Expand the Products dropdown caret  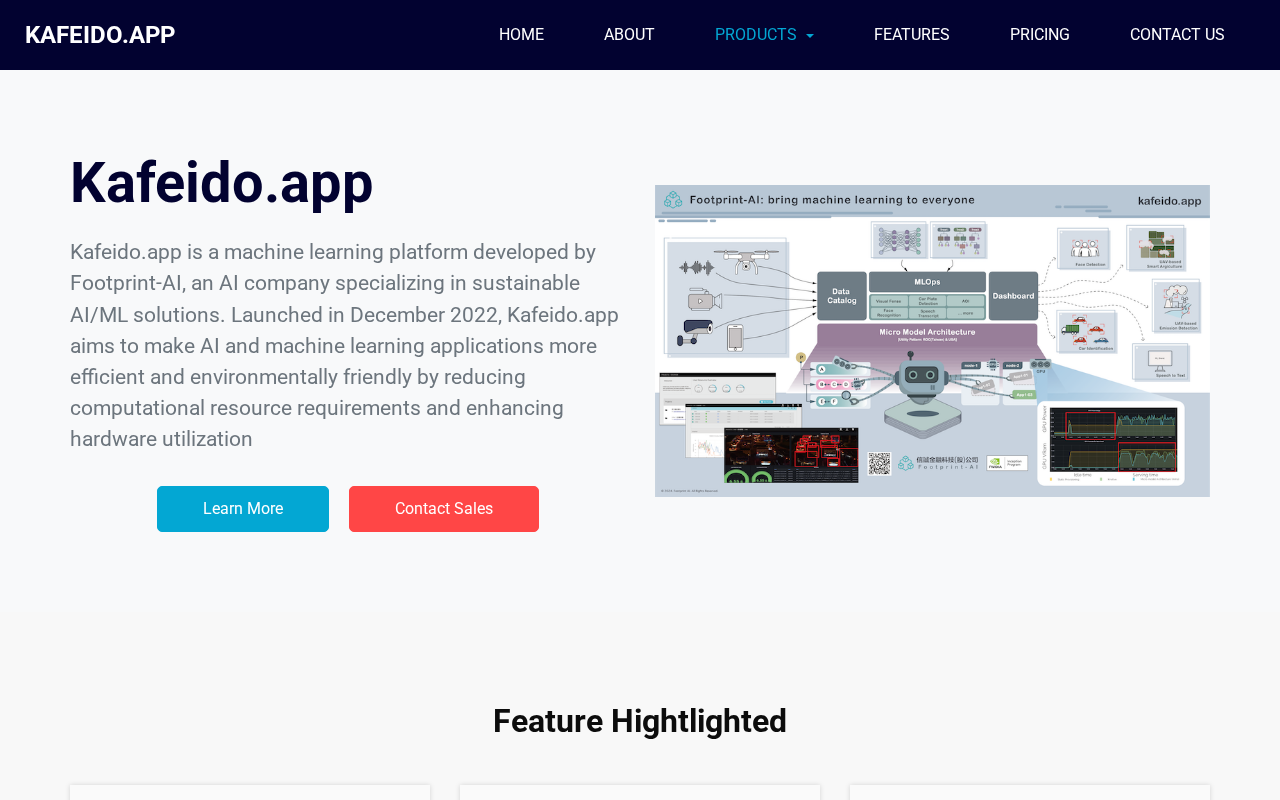810,36
